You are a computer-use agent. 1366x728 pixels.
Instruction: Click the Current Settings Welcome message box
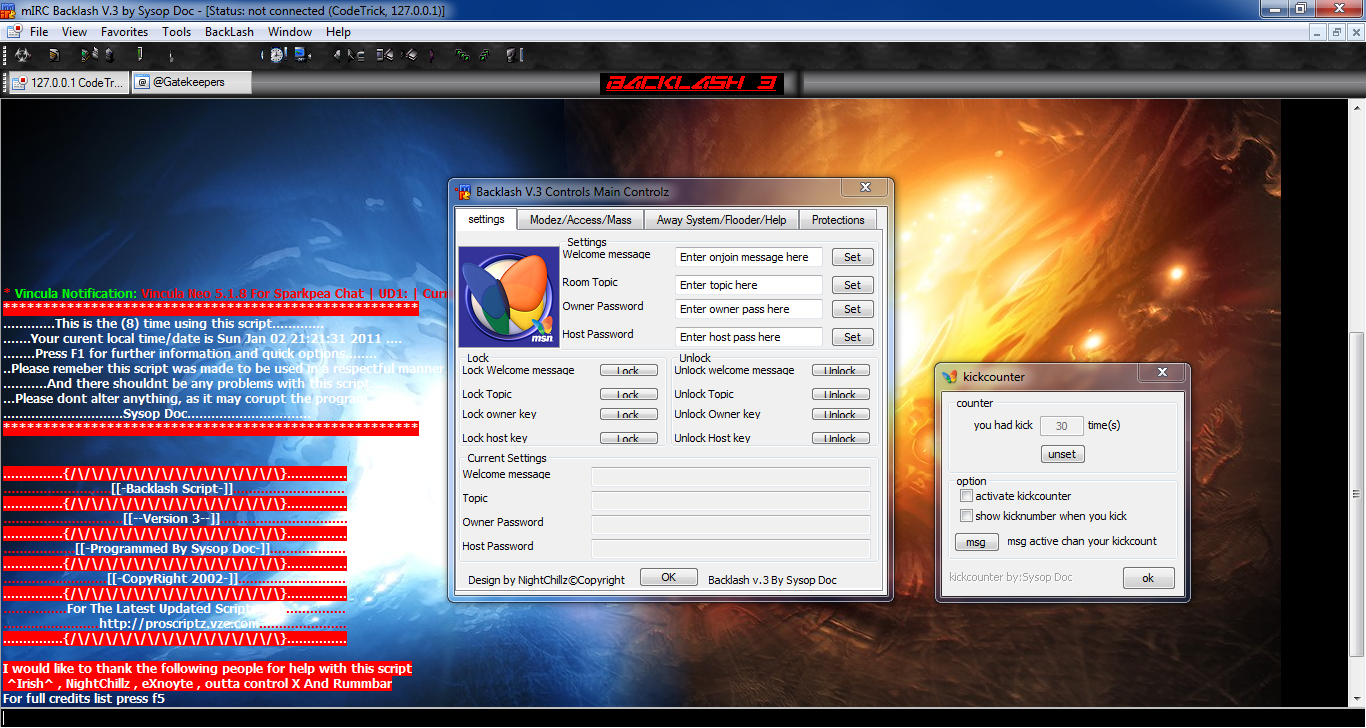coord(731,477)
